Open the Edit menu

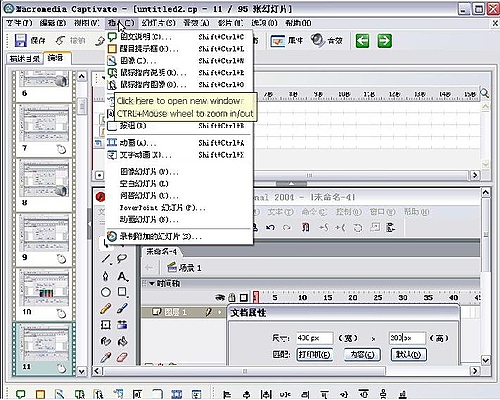[53, 23]
